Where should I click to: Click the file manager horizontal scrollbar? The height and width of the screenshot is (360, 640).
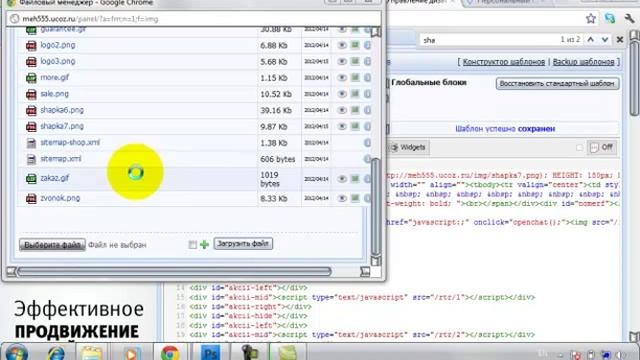coord(174,271)
